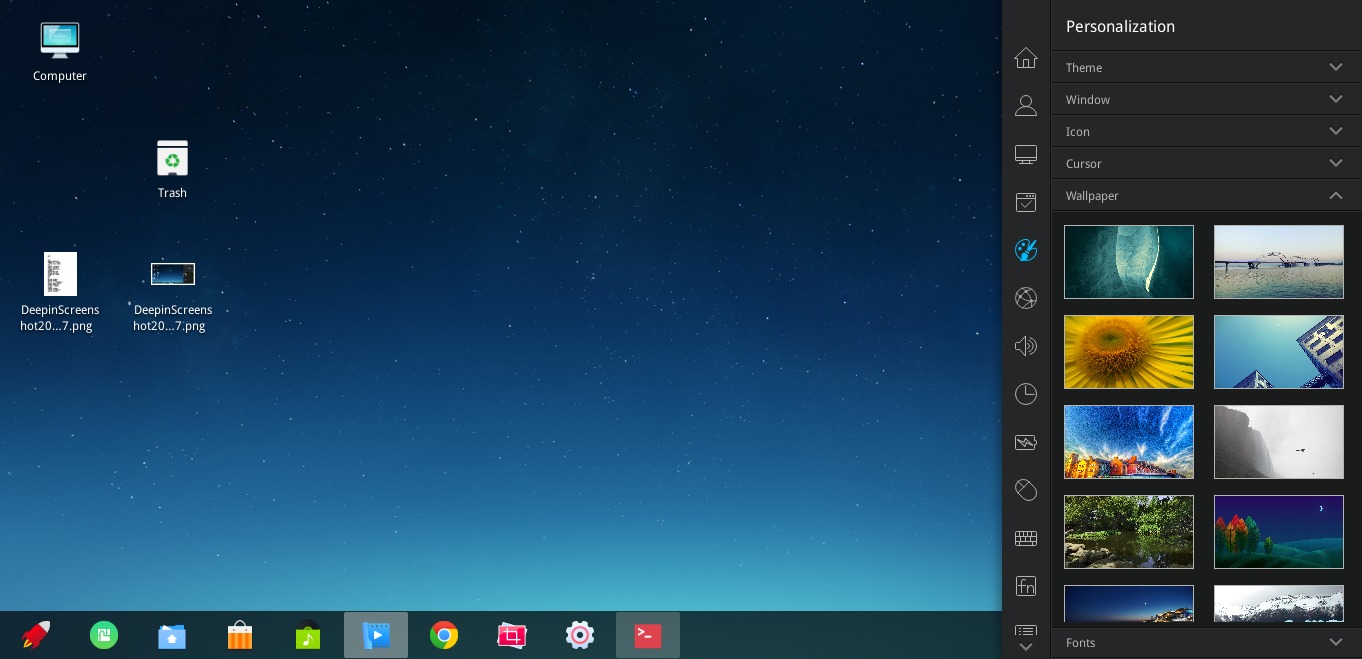The image size is (1362, 659).
Task: Collapse the Wallpaper section
Action: pos(1205,195)
